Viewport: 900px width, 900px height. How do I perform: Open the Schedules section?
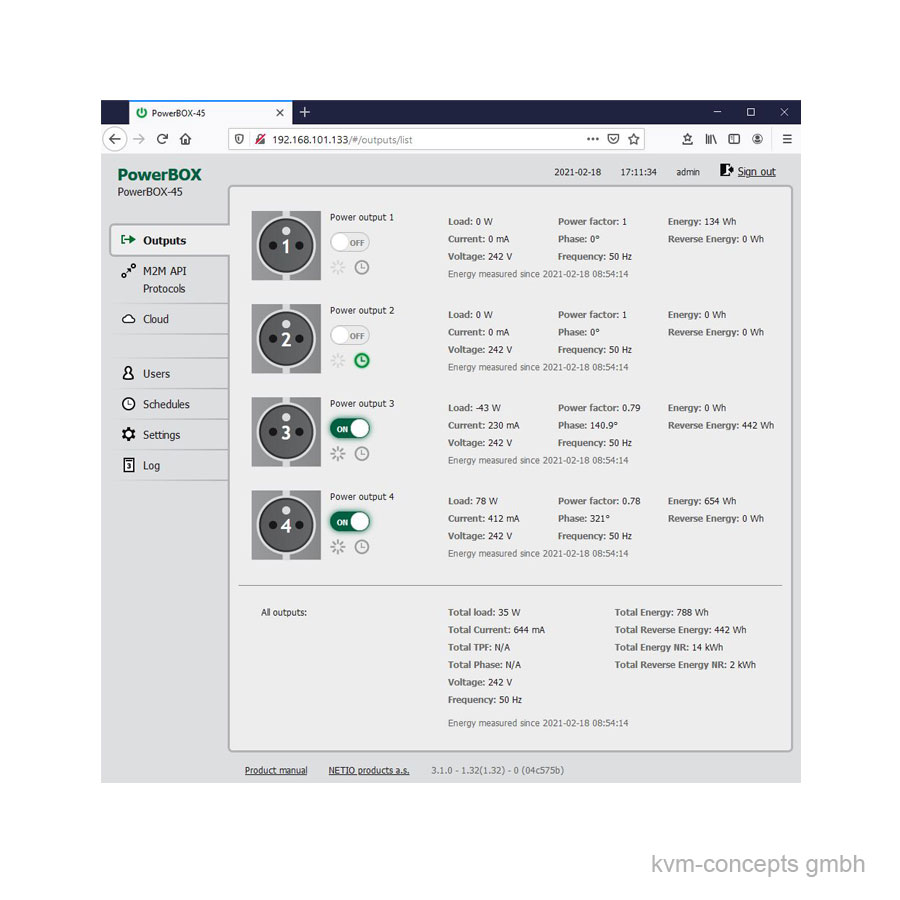coord(165,405)
